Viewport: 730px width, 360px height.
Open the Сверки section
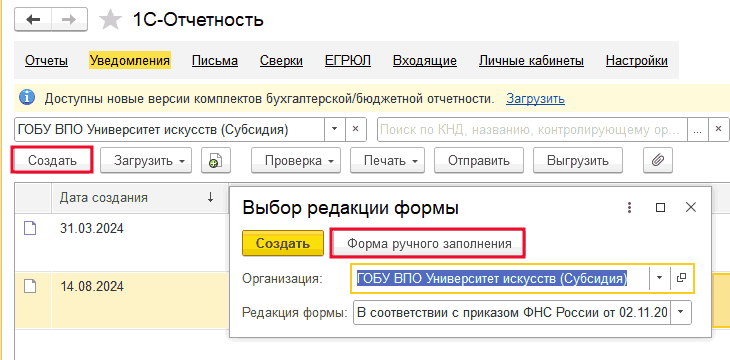click(x=281, y=61)
